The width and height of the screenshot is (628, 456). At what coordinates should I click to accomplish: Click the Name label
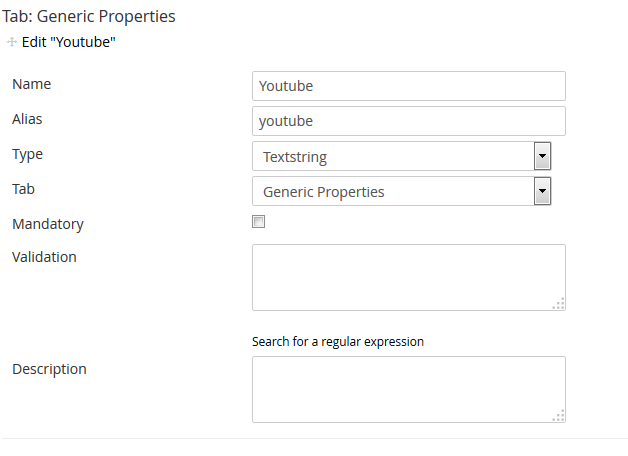point(32,84)
